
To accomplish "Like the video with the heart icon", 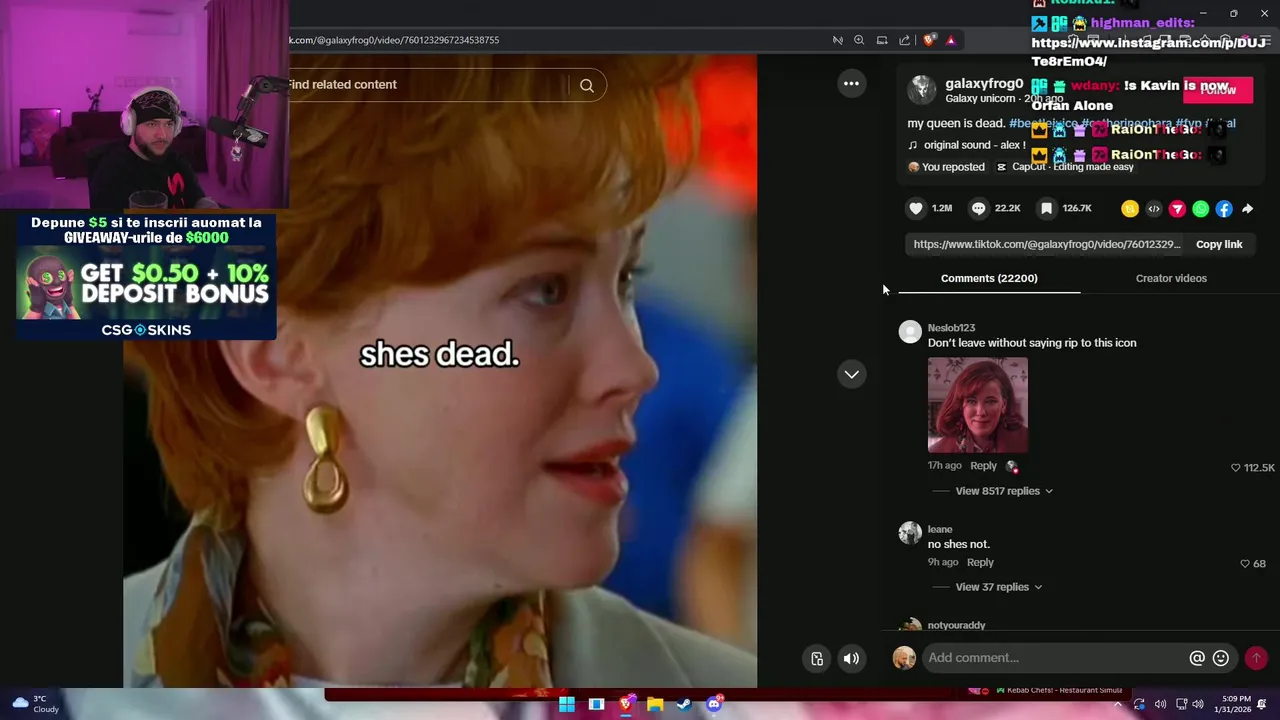I will click(x=915, y=208).
